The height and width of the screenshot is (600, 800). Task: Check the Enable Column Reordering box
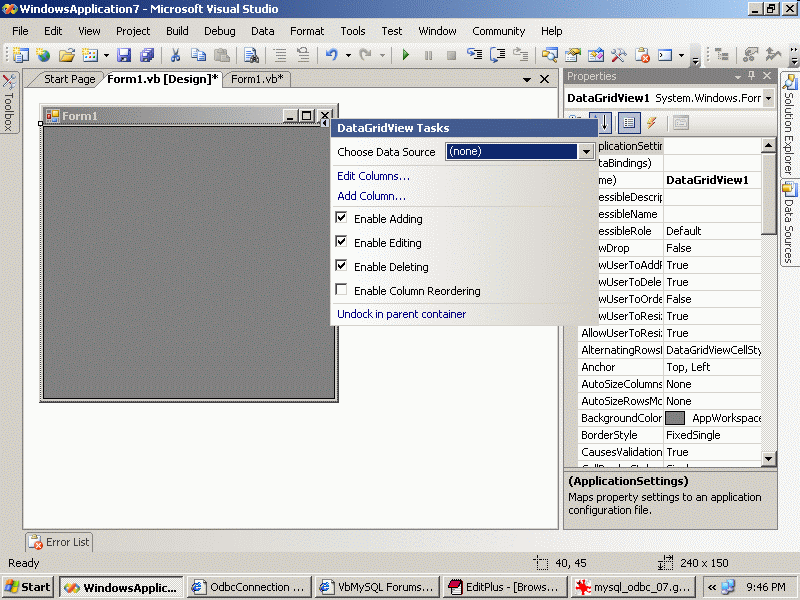[x=342, y=290]
